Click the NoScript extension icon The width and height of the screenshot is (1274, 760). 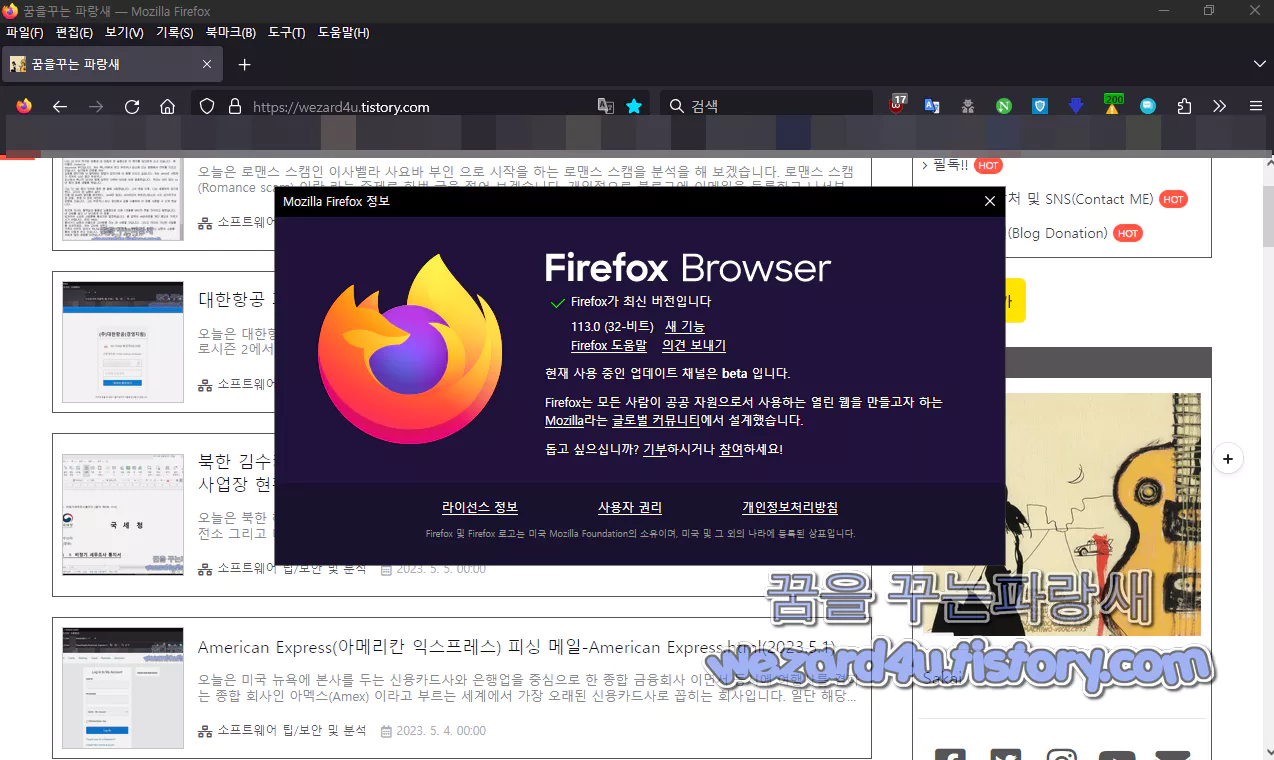click(x=1003, y=105)
